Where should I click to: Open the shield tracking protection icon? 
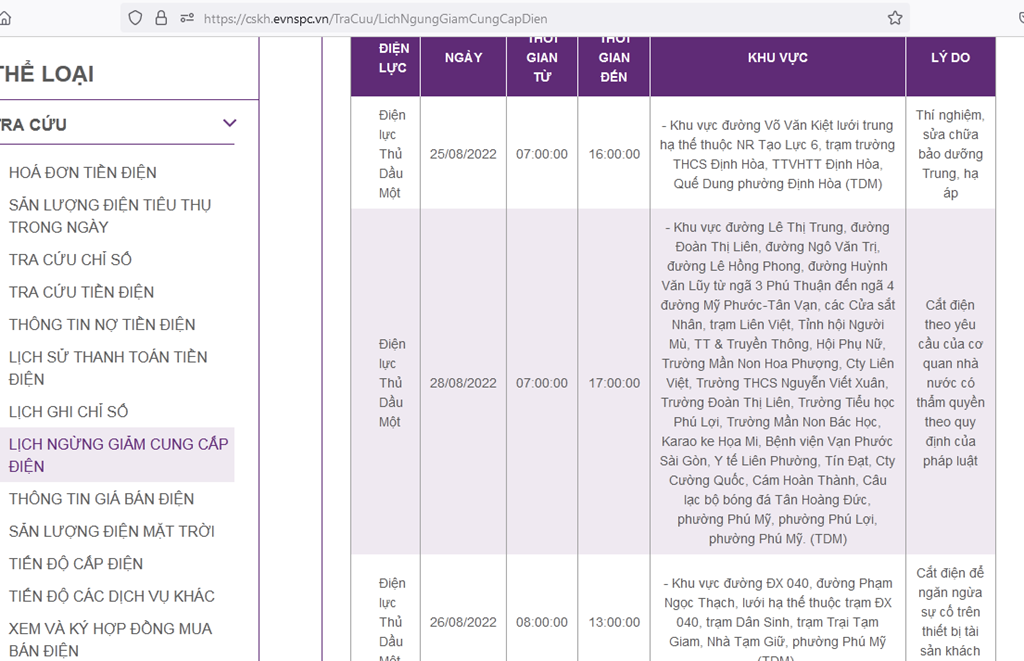click(x=135, y=18)
